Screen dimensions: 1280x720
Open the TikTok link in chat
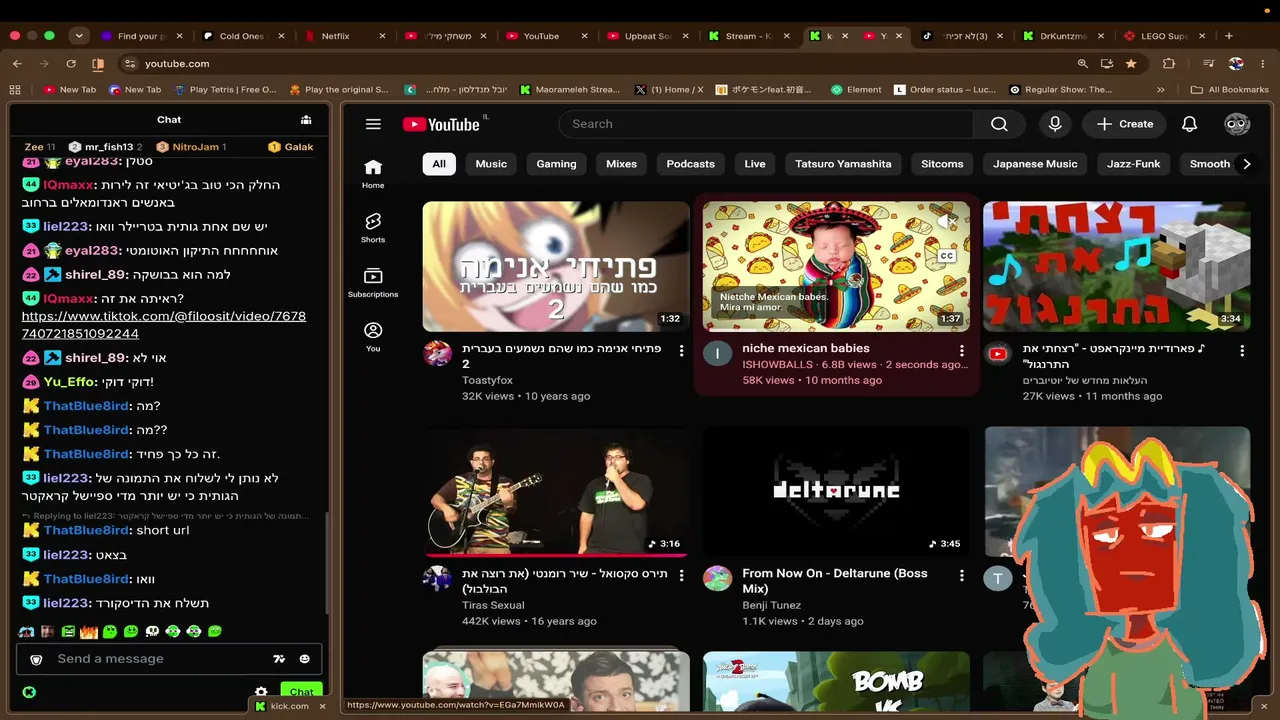point(164,325)
